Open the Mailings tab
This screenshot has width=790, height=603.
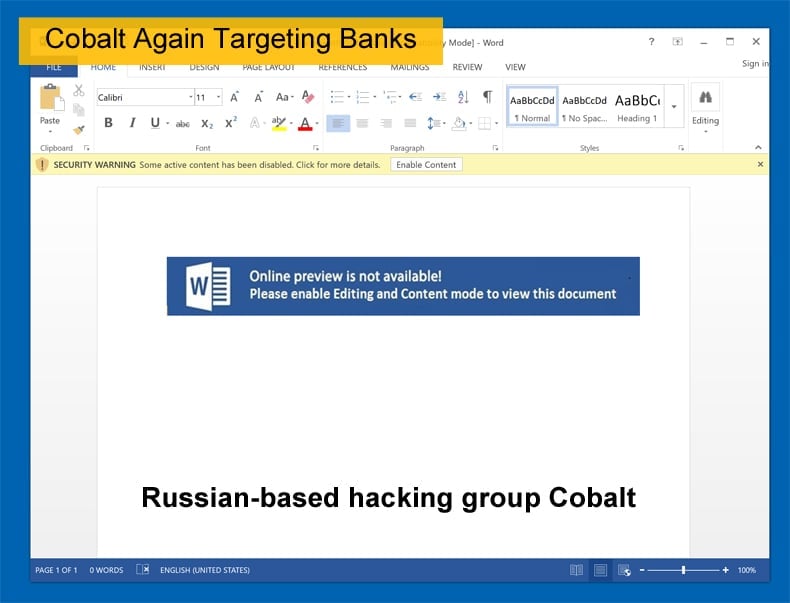click(410, 67)
